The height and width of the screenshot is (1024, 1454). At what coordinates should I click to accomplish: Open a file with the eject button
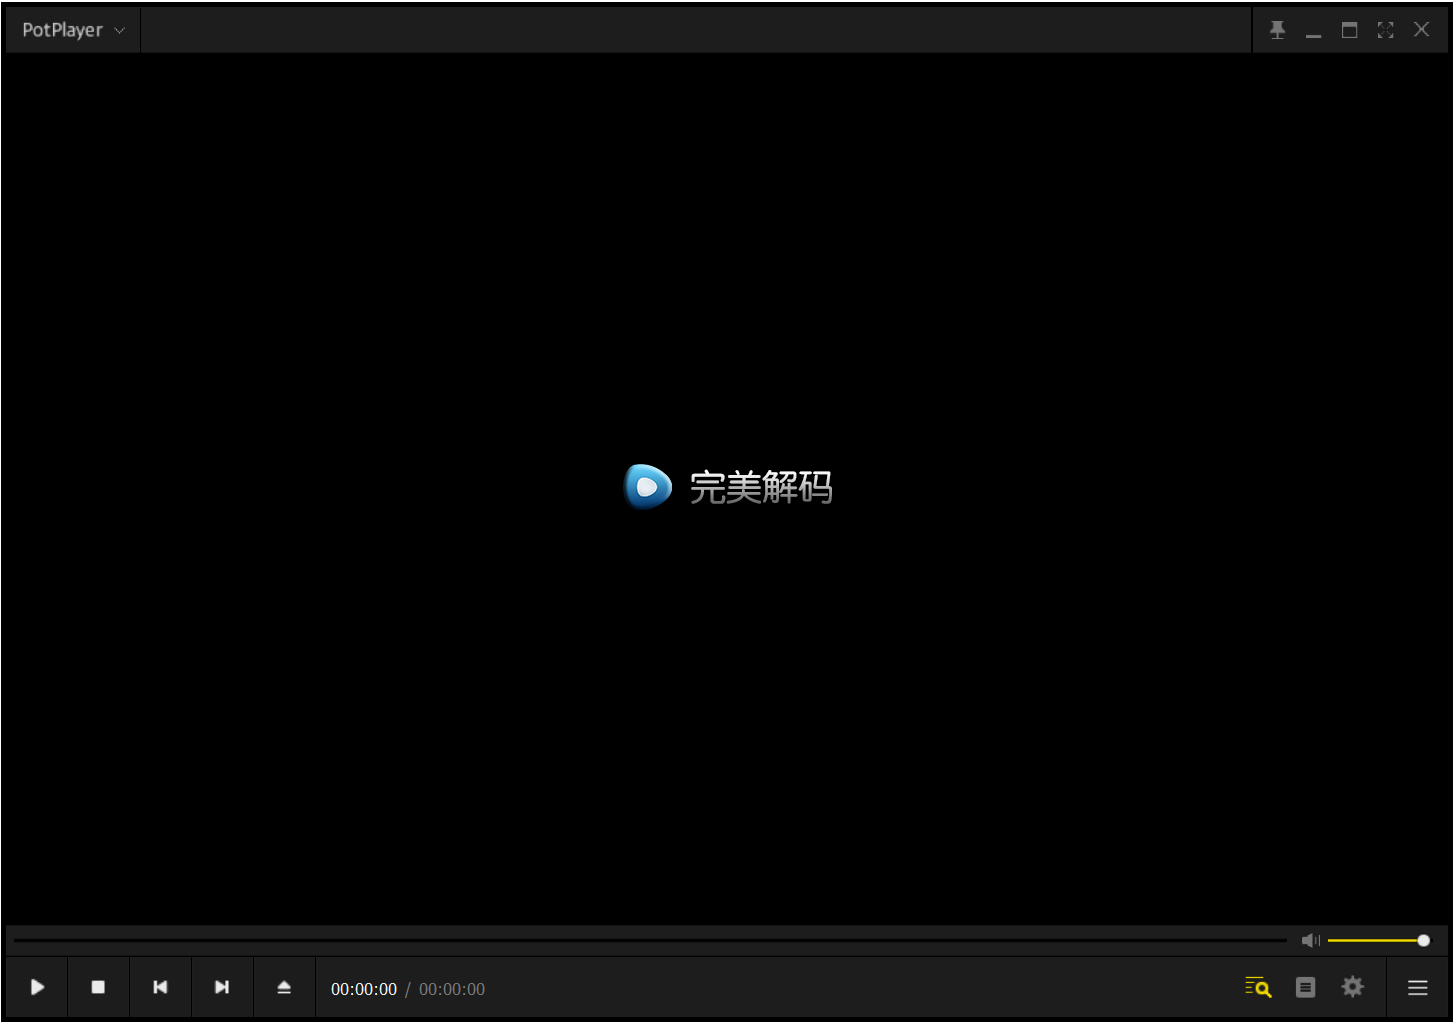284,987
